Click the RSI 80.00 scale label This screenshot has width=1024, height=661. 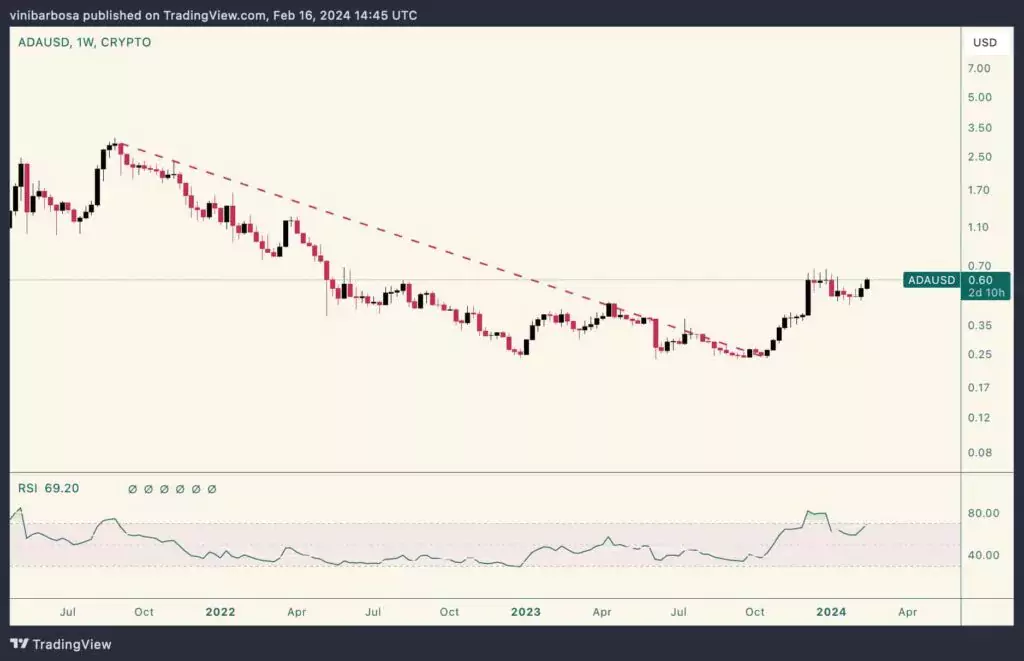coord(984,513)
